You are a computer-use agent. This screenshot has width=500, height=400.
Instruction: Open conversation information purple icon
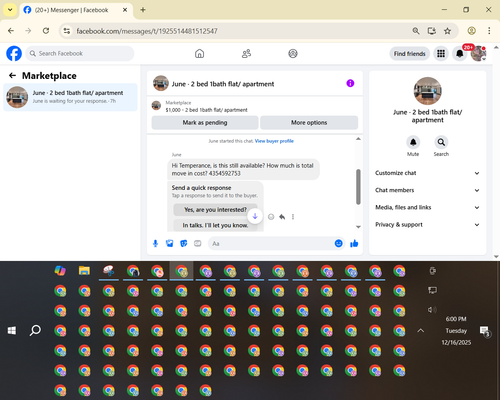click(350, 83)
